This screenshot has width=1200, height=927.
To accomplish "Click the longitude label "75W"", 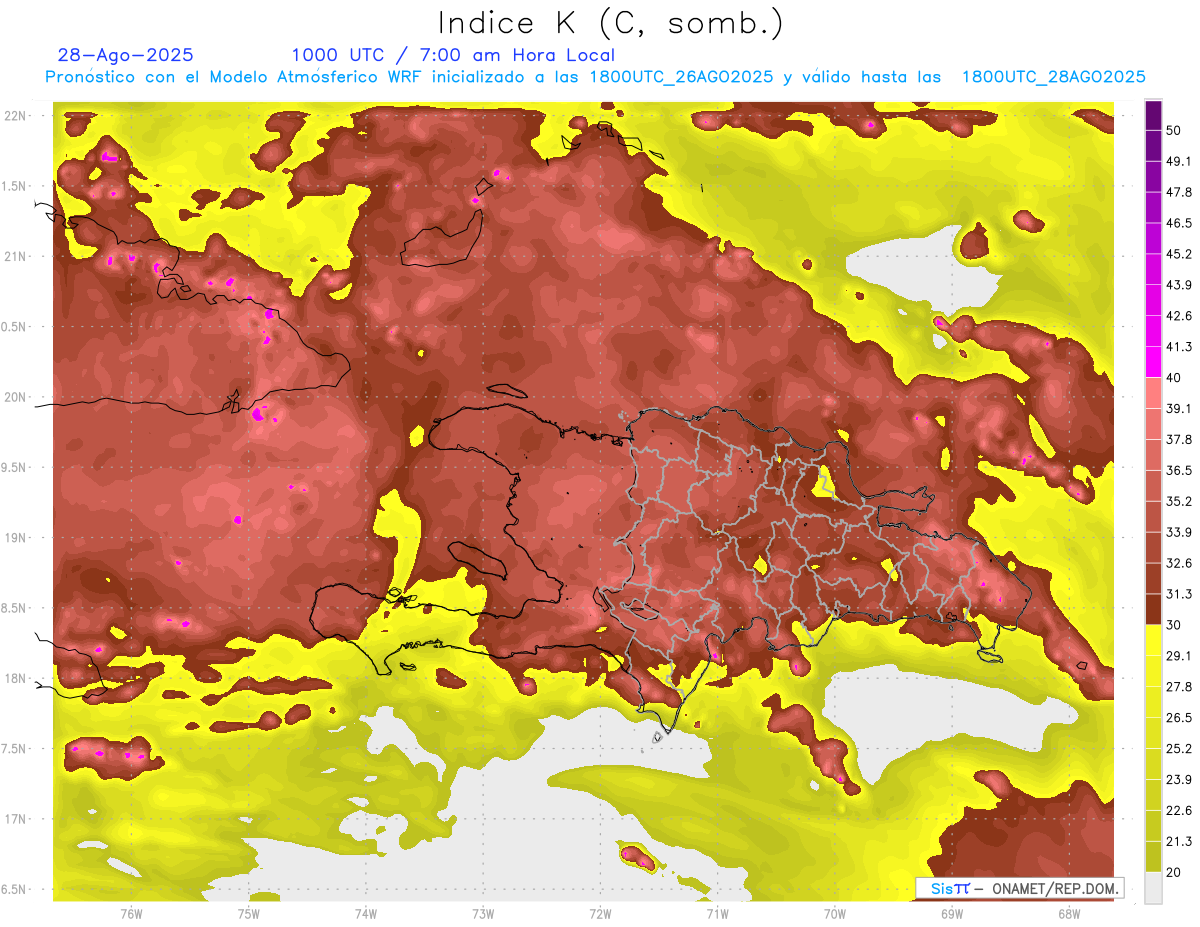I will tap(249, 913).
